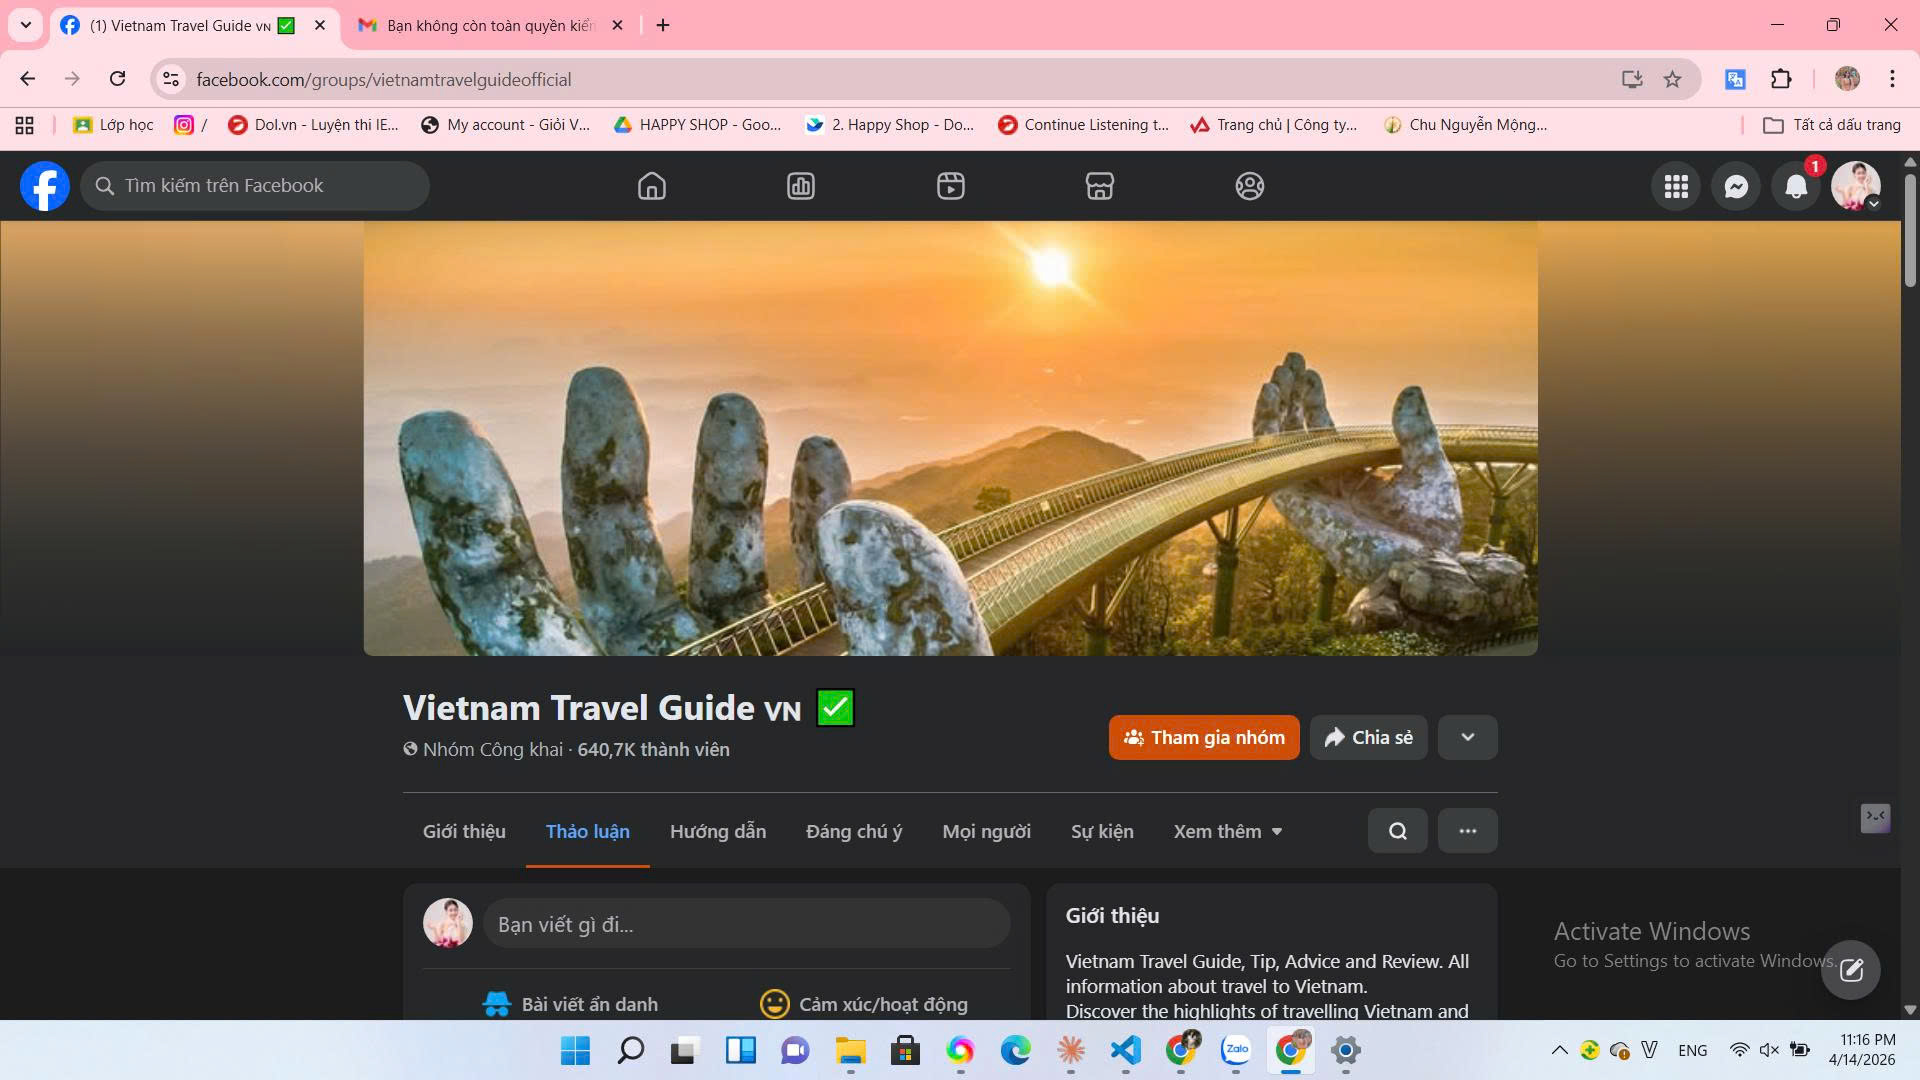
Task: Open the ENG language indicator
Action: pos(1693,1050)
